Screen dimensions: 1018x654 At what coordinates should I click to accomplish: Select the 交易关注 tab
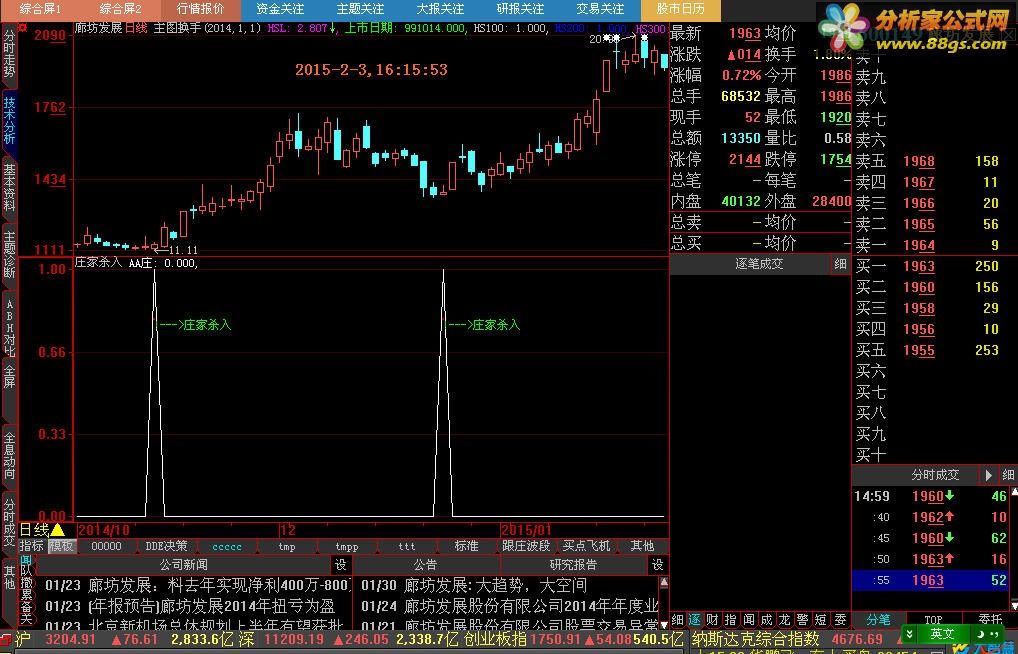tap(601, 9)
